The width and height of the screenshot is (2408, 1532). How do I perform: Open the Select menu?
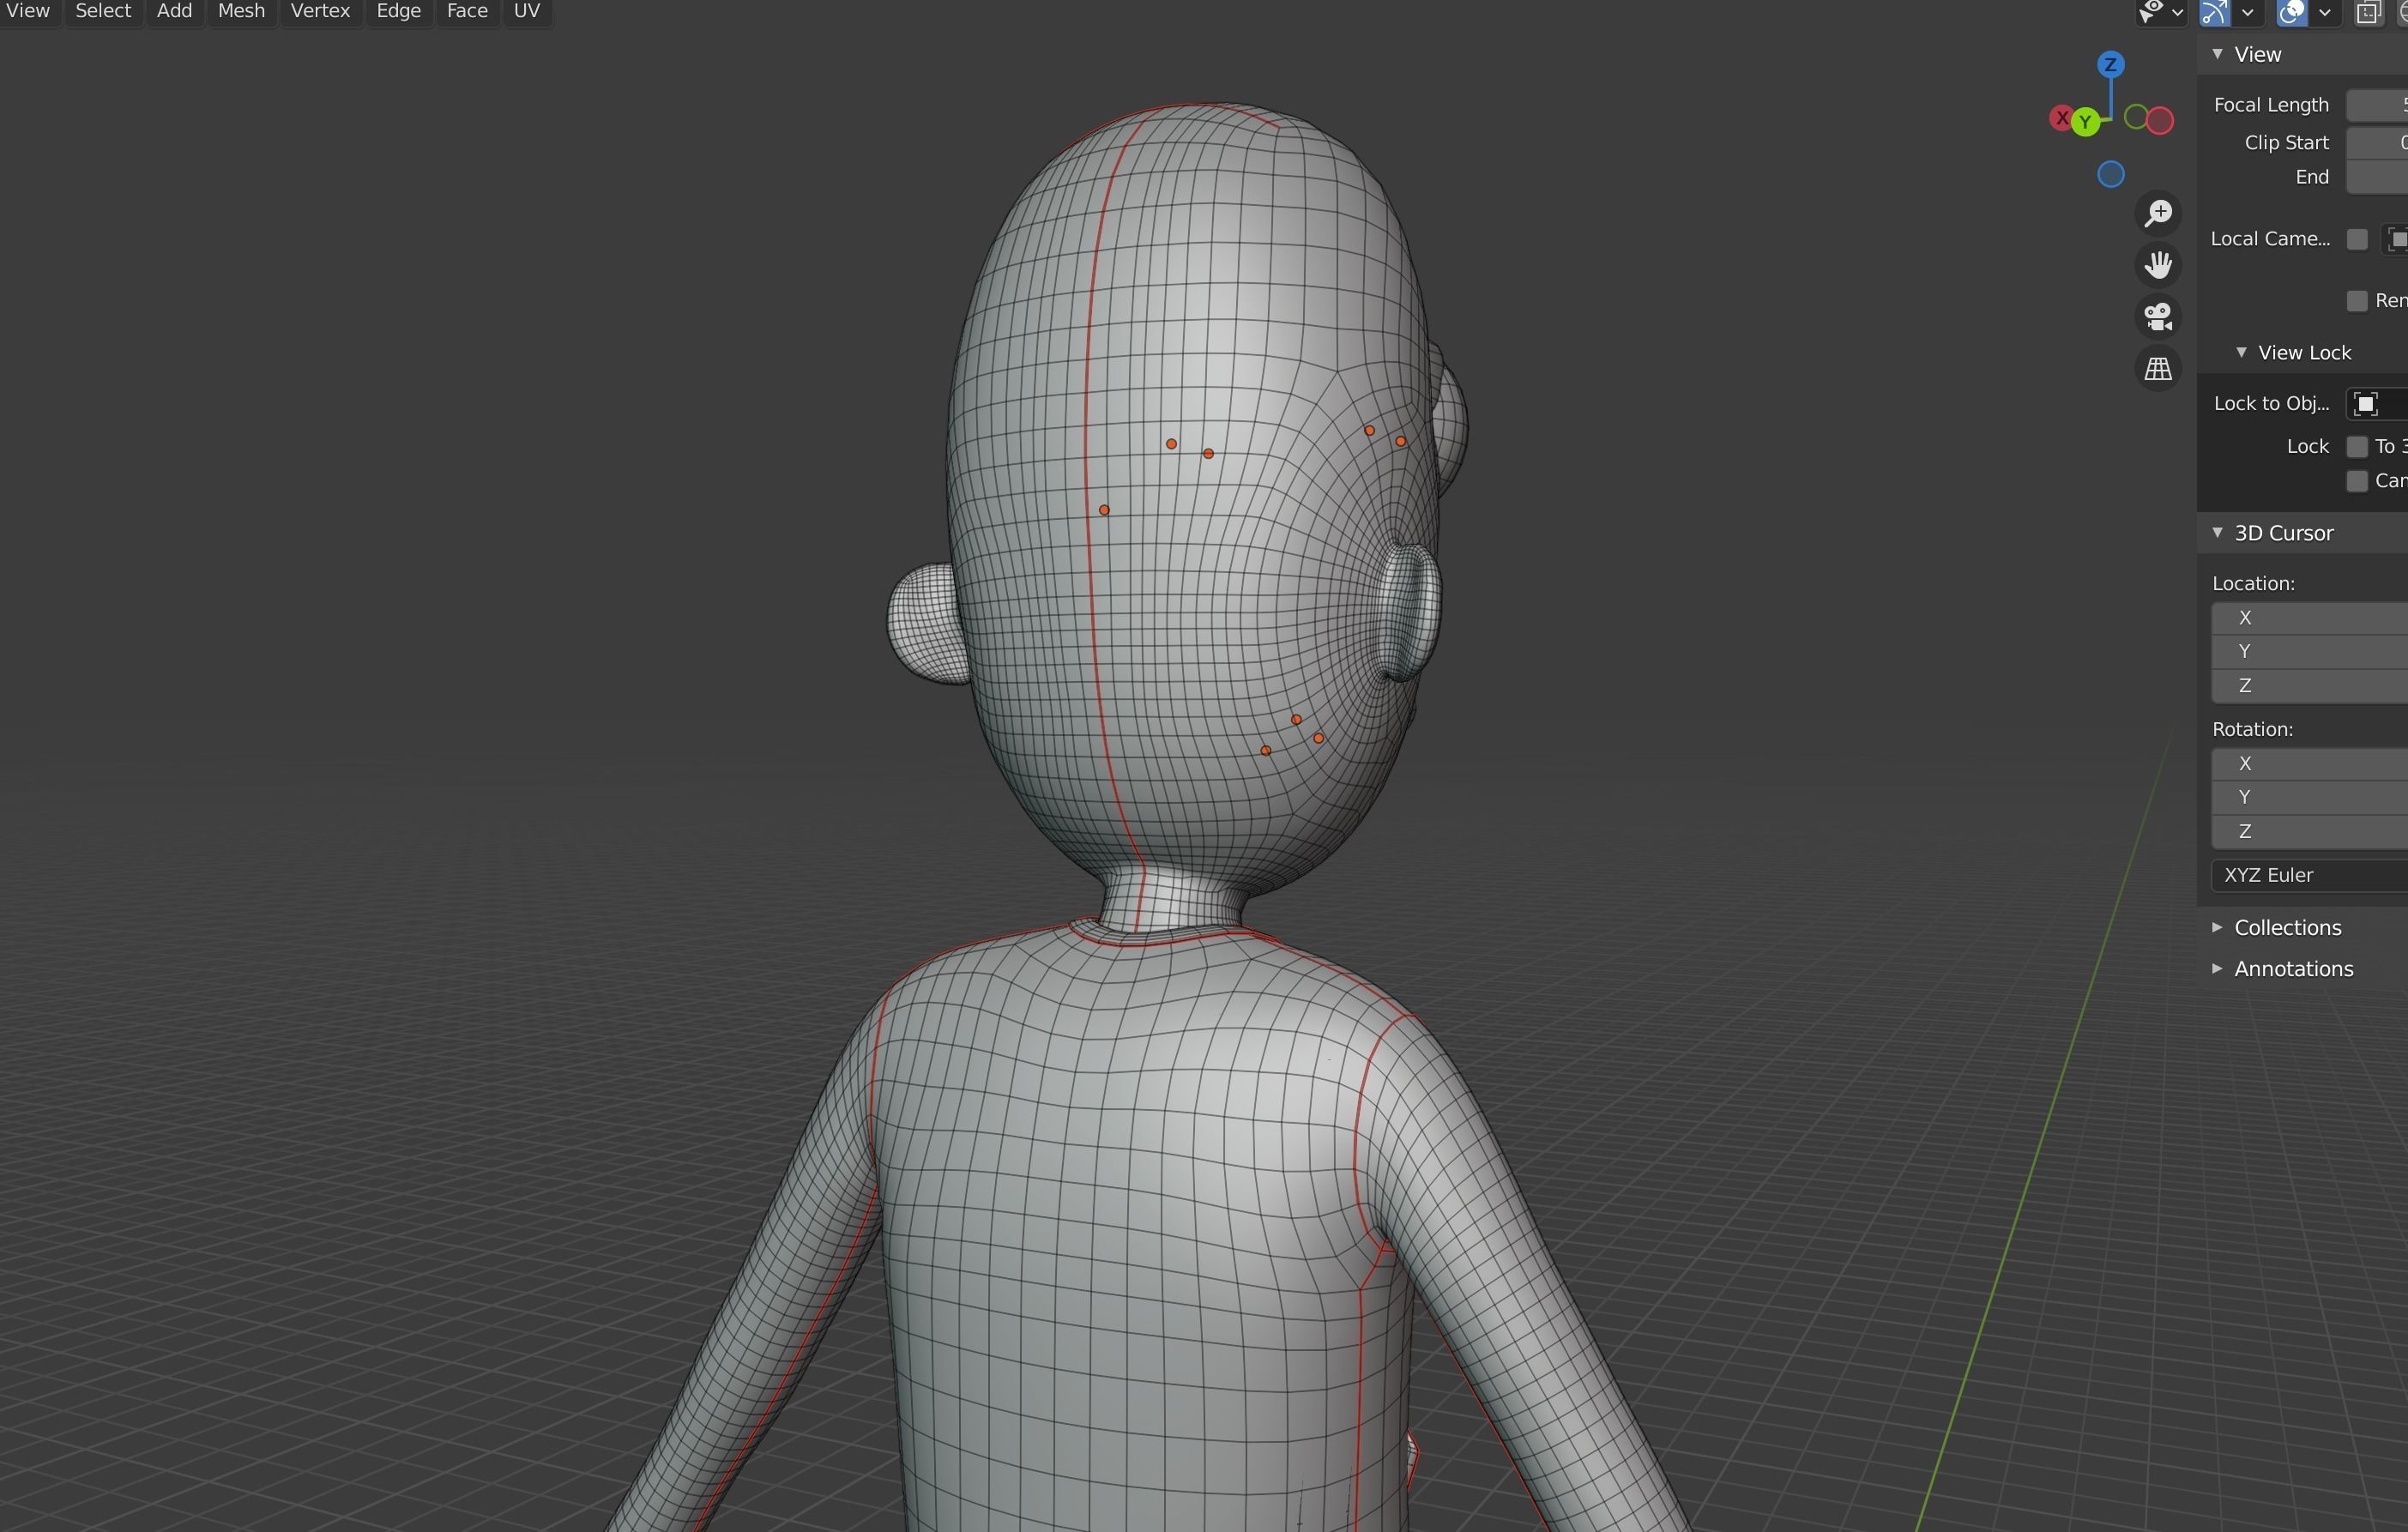pos(103,11)
